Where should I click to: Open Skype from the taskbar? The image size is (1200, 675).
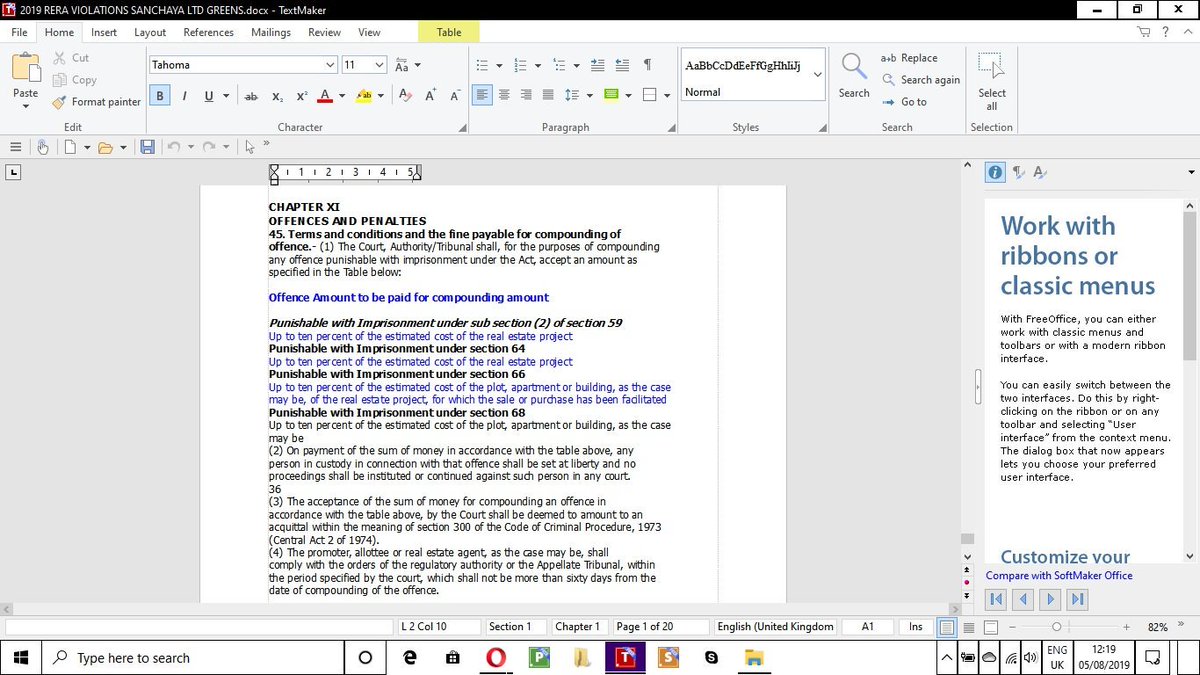tap(712, 658)
